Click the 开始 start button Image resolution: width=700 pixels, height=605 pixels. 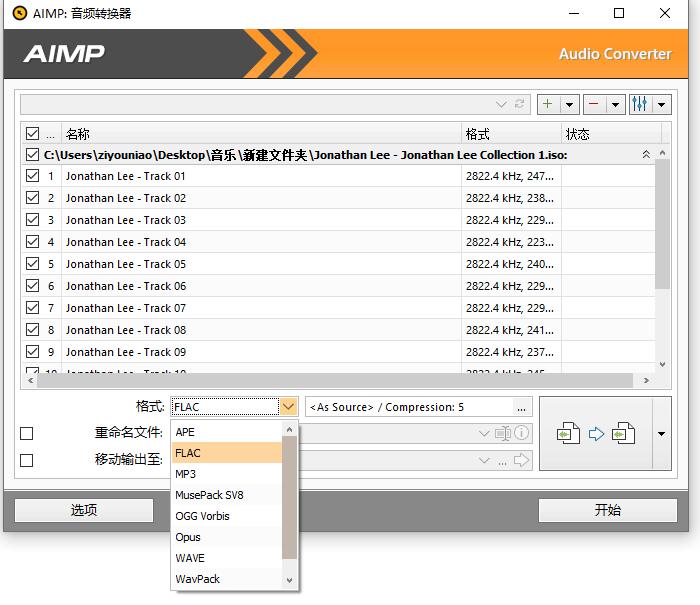608,510
